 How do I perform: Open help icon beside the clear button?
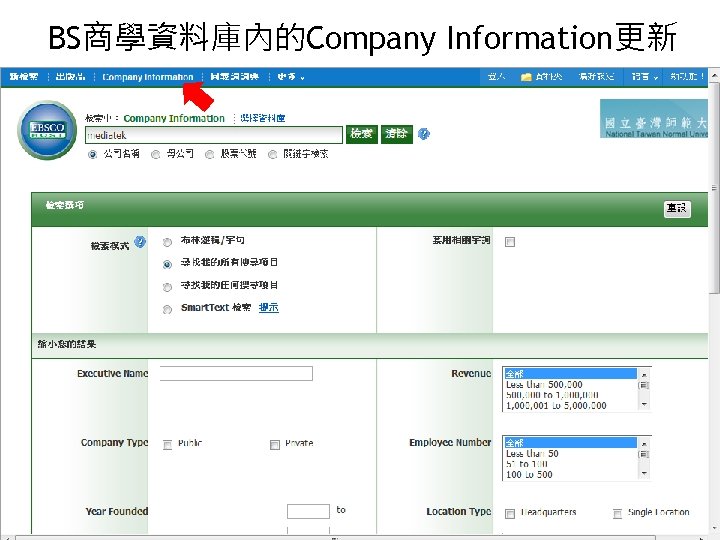[424, 134]
